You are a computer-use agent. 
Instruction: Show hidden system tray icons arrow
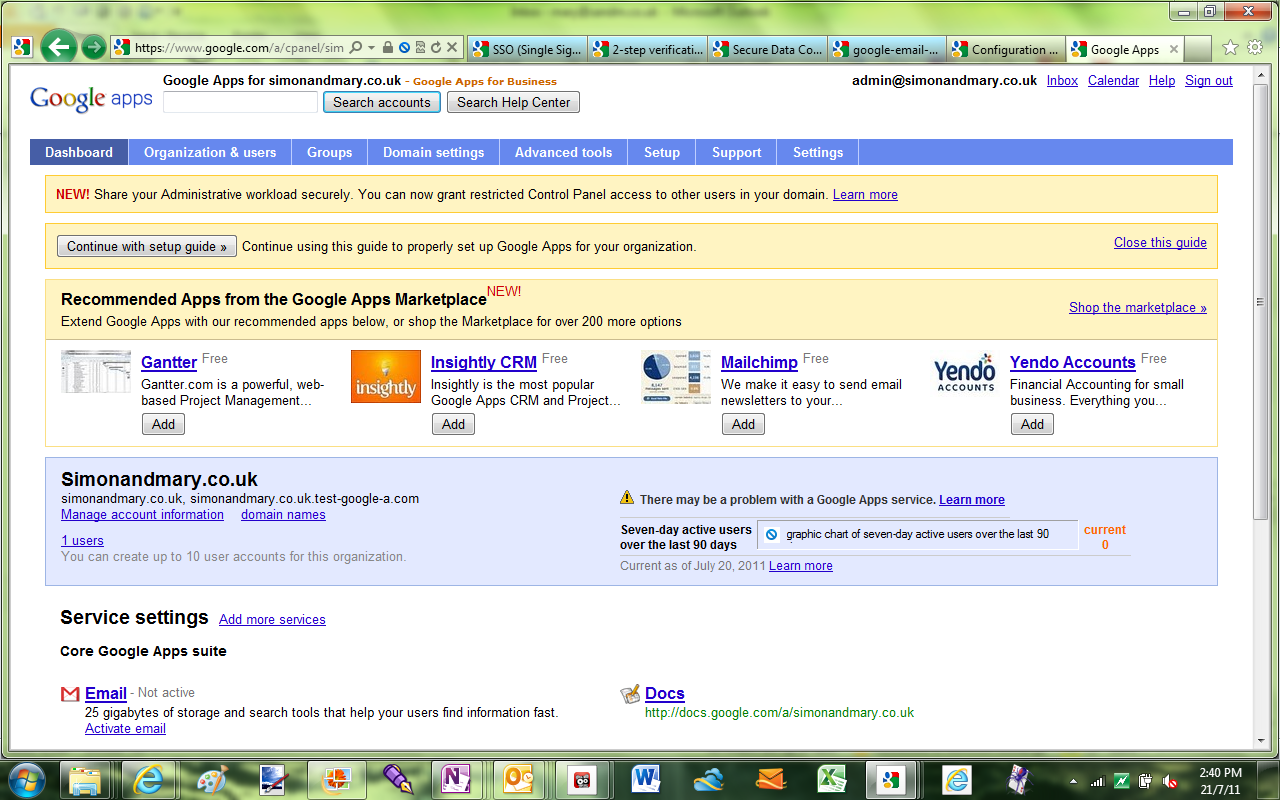coord(1072,780)
